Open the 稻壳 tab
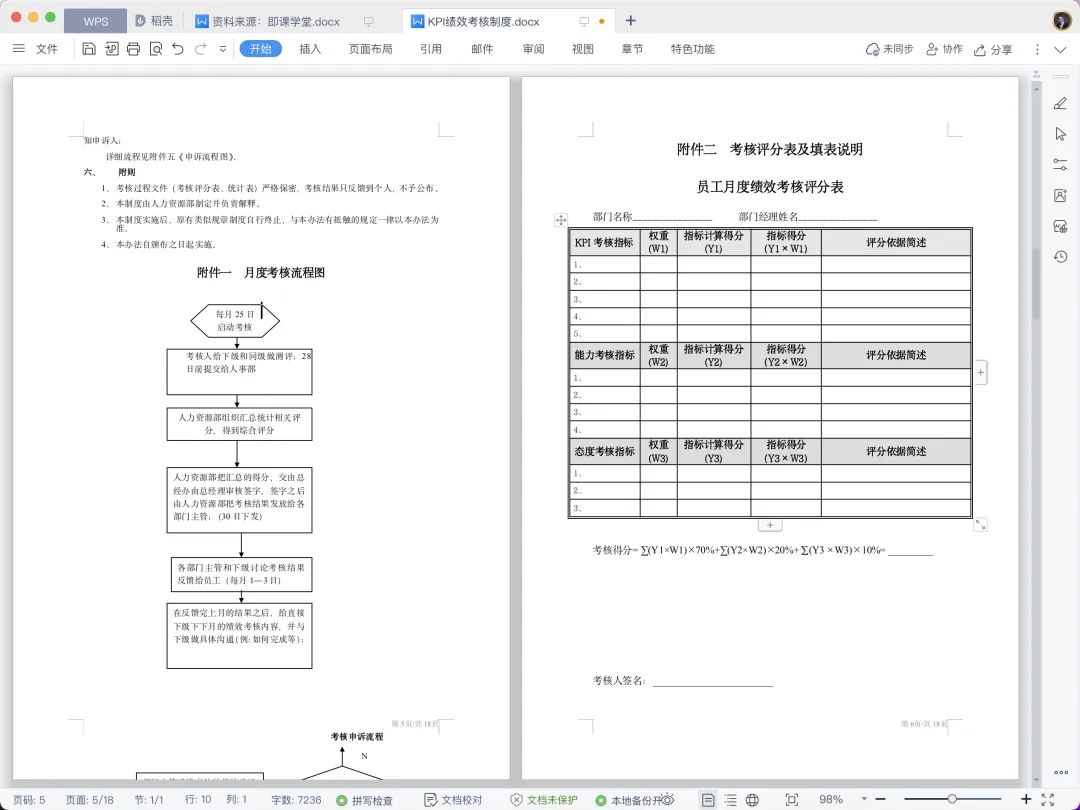 (154, 21)
